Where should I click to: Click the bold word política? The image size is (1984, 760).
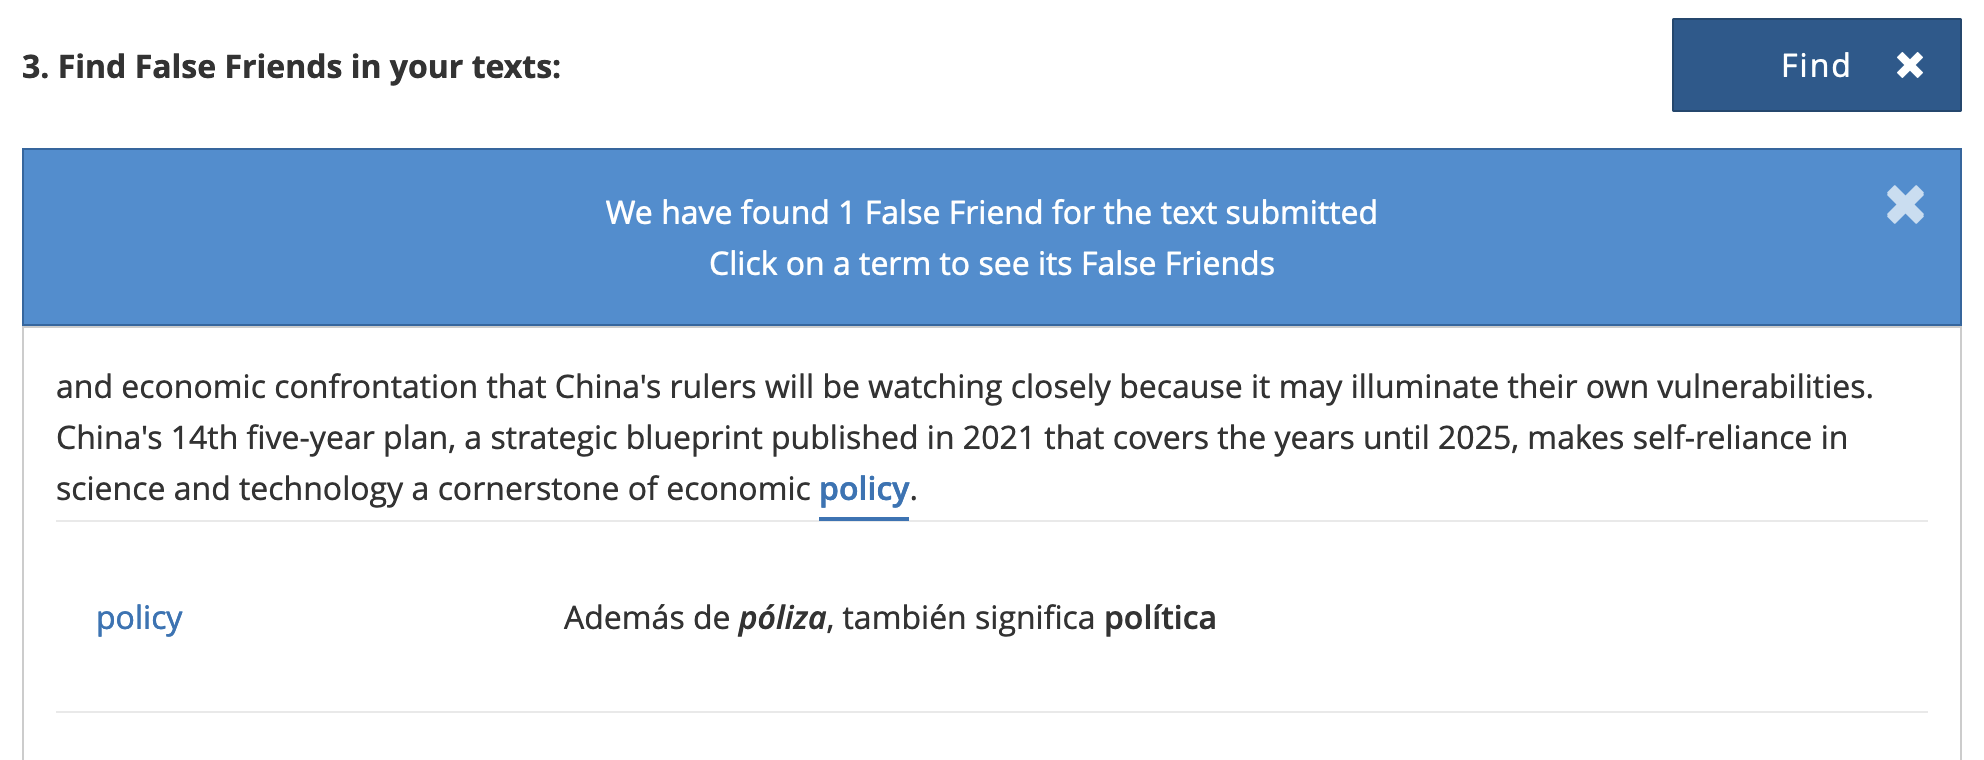click(x=1160, y=618)
